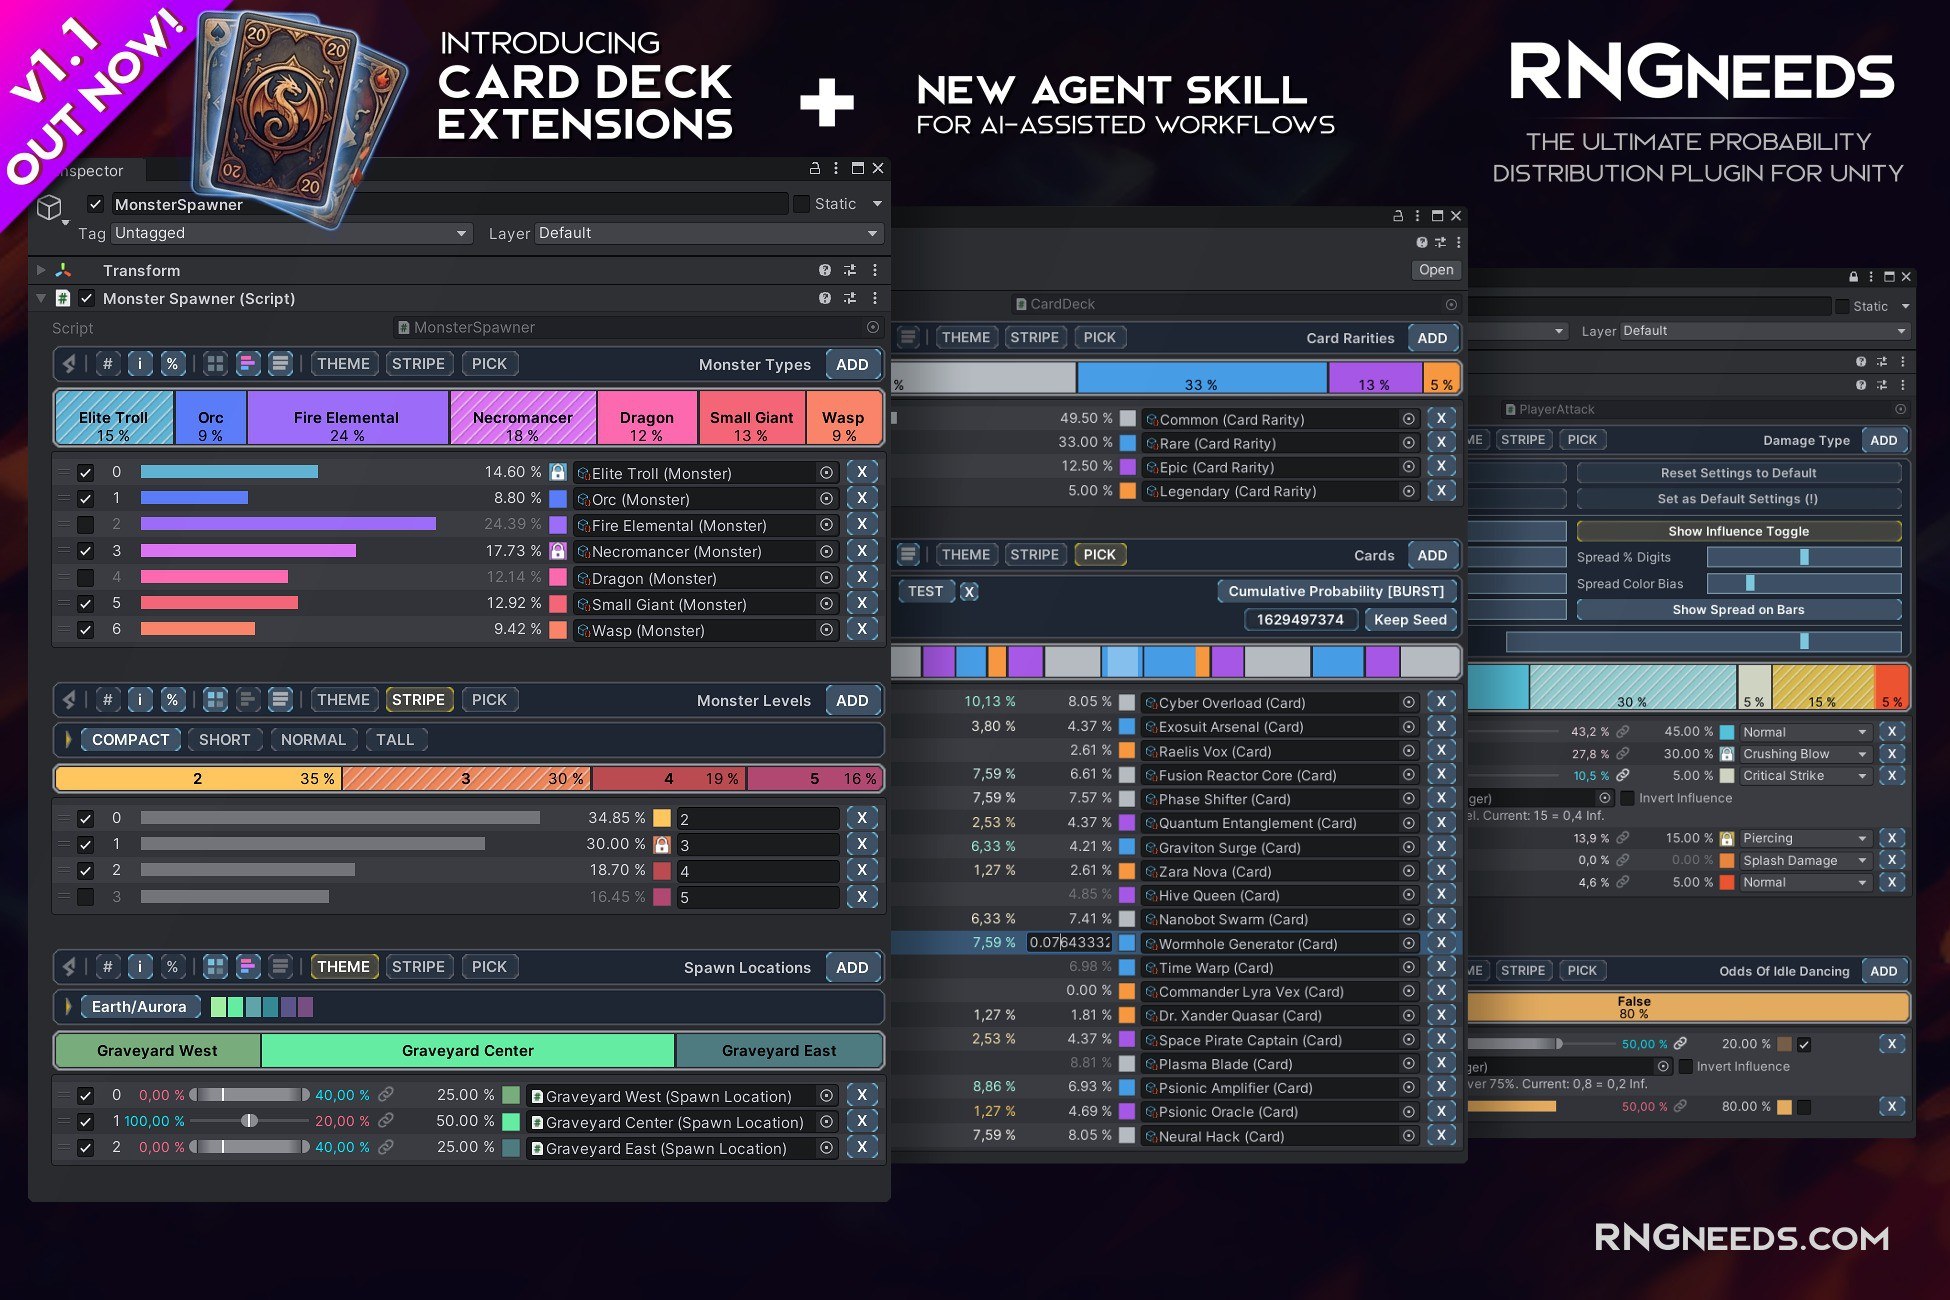This screenshot has height=1300, width=1950.
Task: Toggle the i info icon in Monster Types toolbar
Action: 140,364
